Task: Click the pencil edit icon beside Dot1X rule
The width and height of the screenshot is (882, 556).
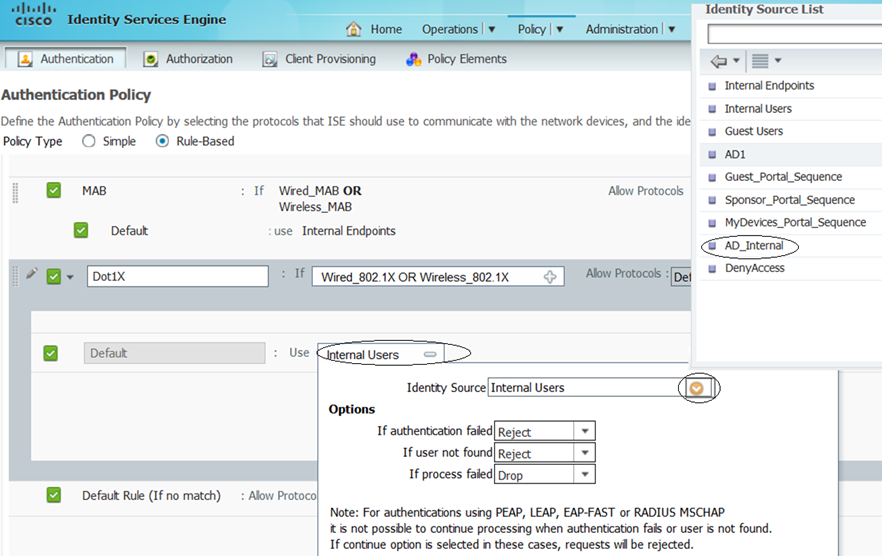Action: tap(32, 274)
